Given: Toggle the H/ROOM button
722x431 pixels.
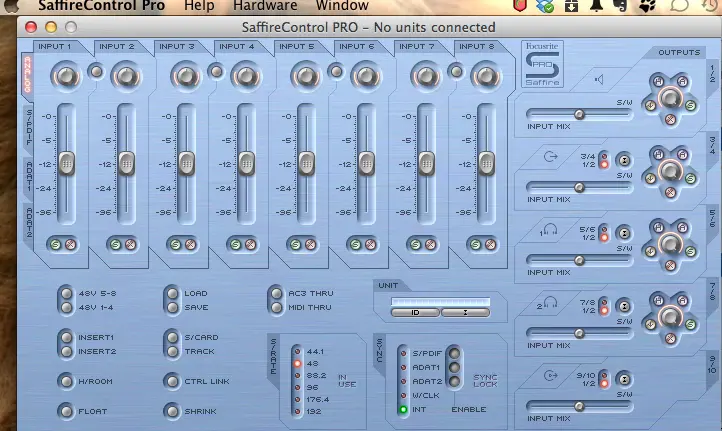Looking at the screenshot, I should point(67,381).
